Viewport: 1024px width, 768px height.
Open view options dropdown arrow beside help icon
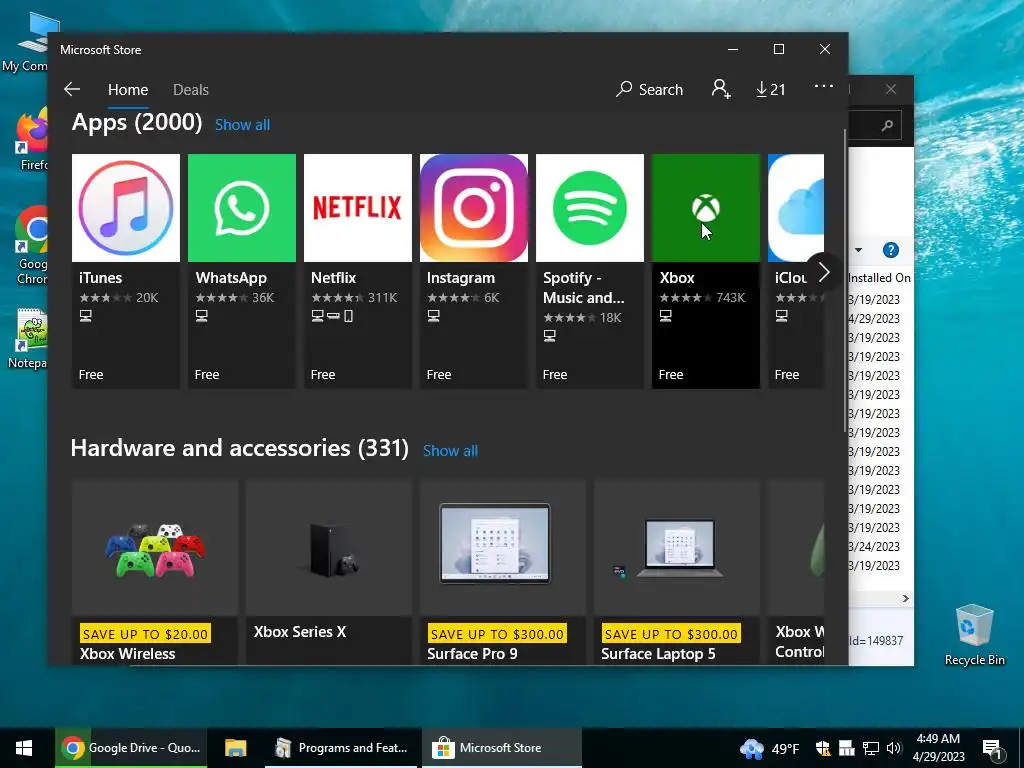click(859, 250)
